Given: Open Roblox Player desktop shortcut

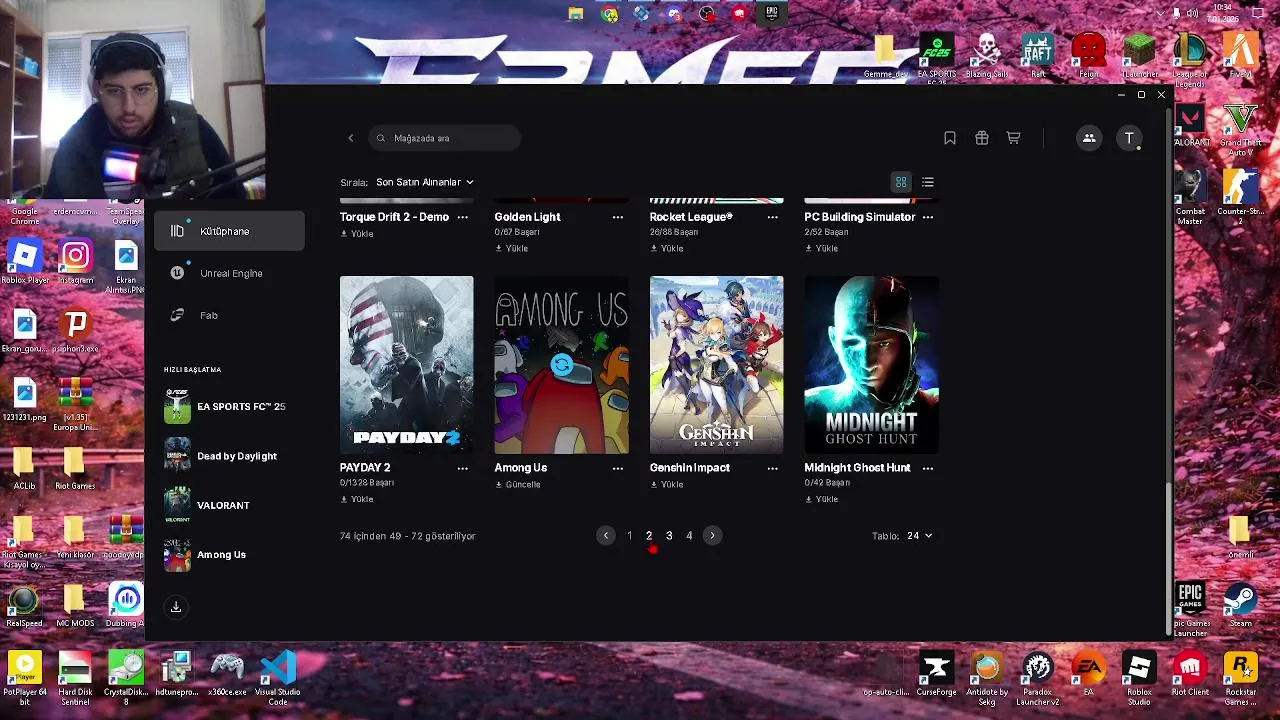Looking at the screenshot, I should 25,263.
